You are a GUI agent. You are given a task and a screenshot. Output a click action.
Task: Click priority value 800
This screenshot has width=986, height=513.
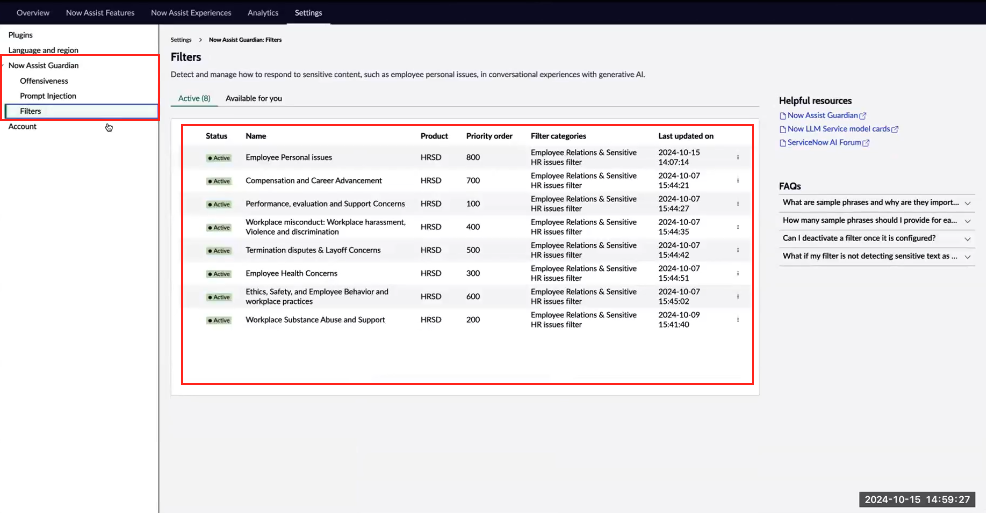point(473,157)
